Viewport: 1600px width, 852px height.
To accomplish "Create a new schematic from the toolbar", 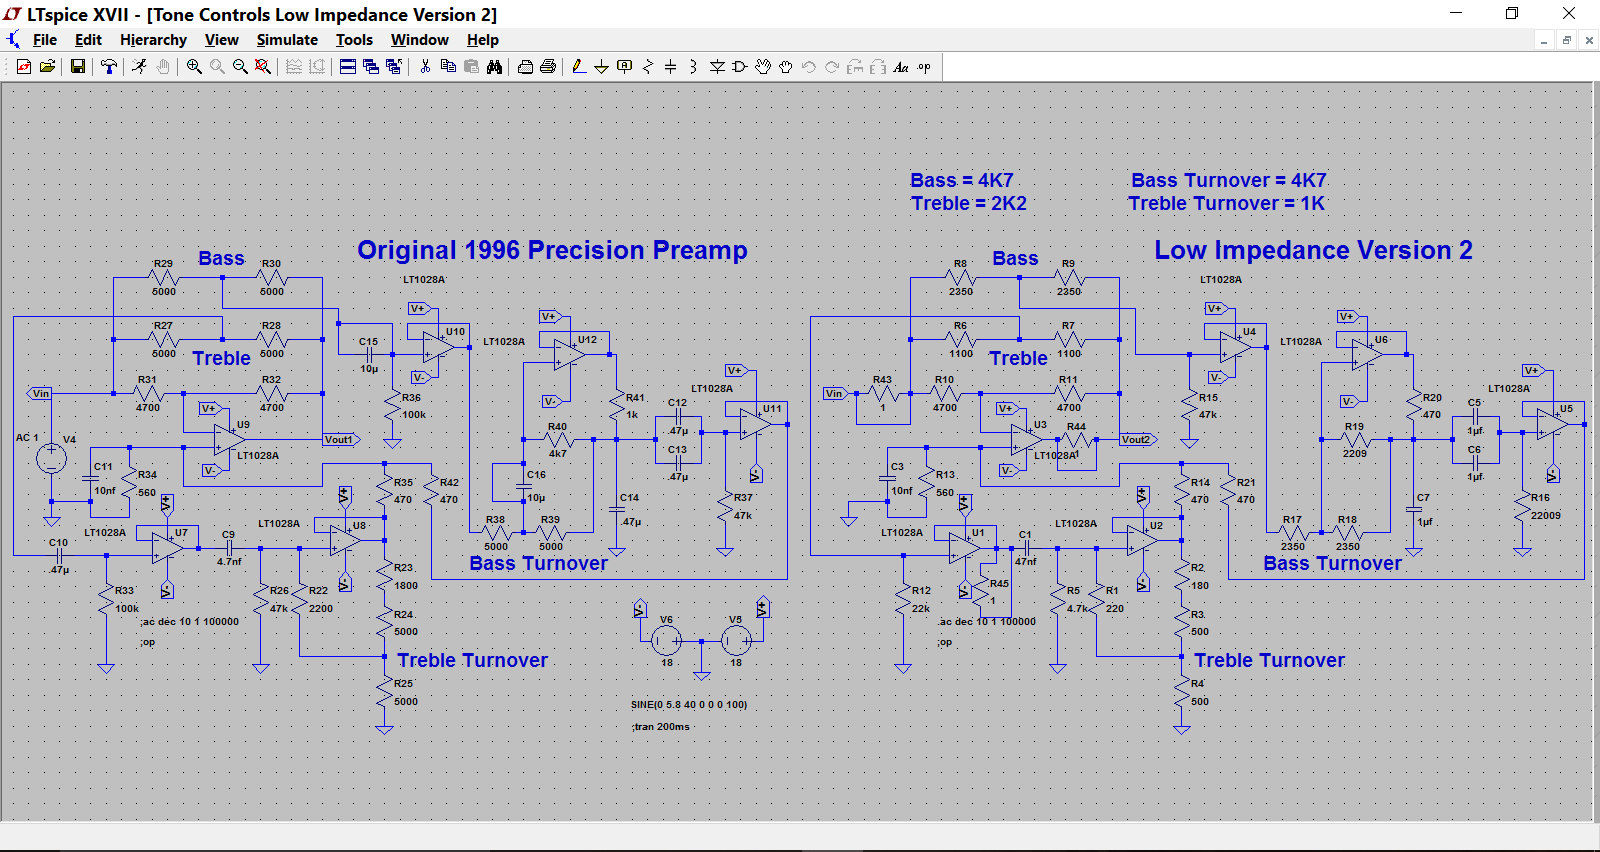I will (24, 67).
